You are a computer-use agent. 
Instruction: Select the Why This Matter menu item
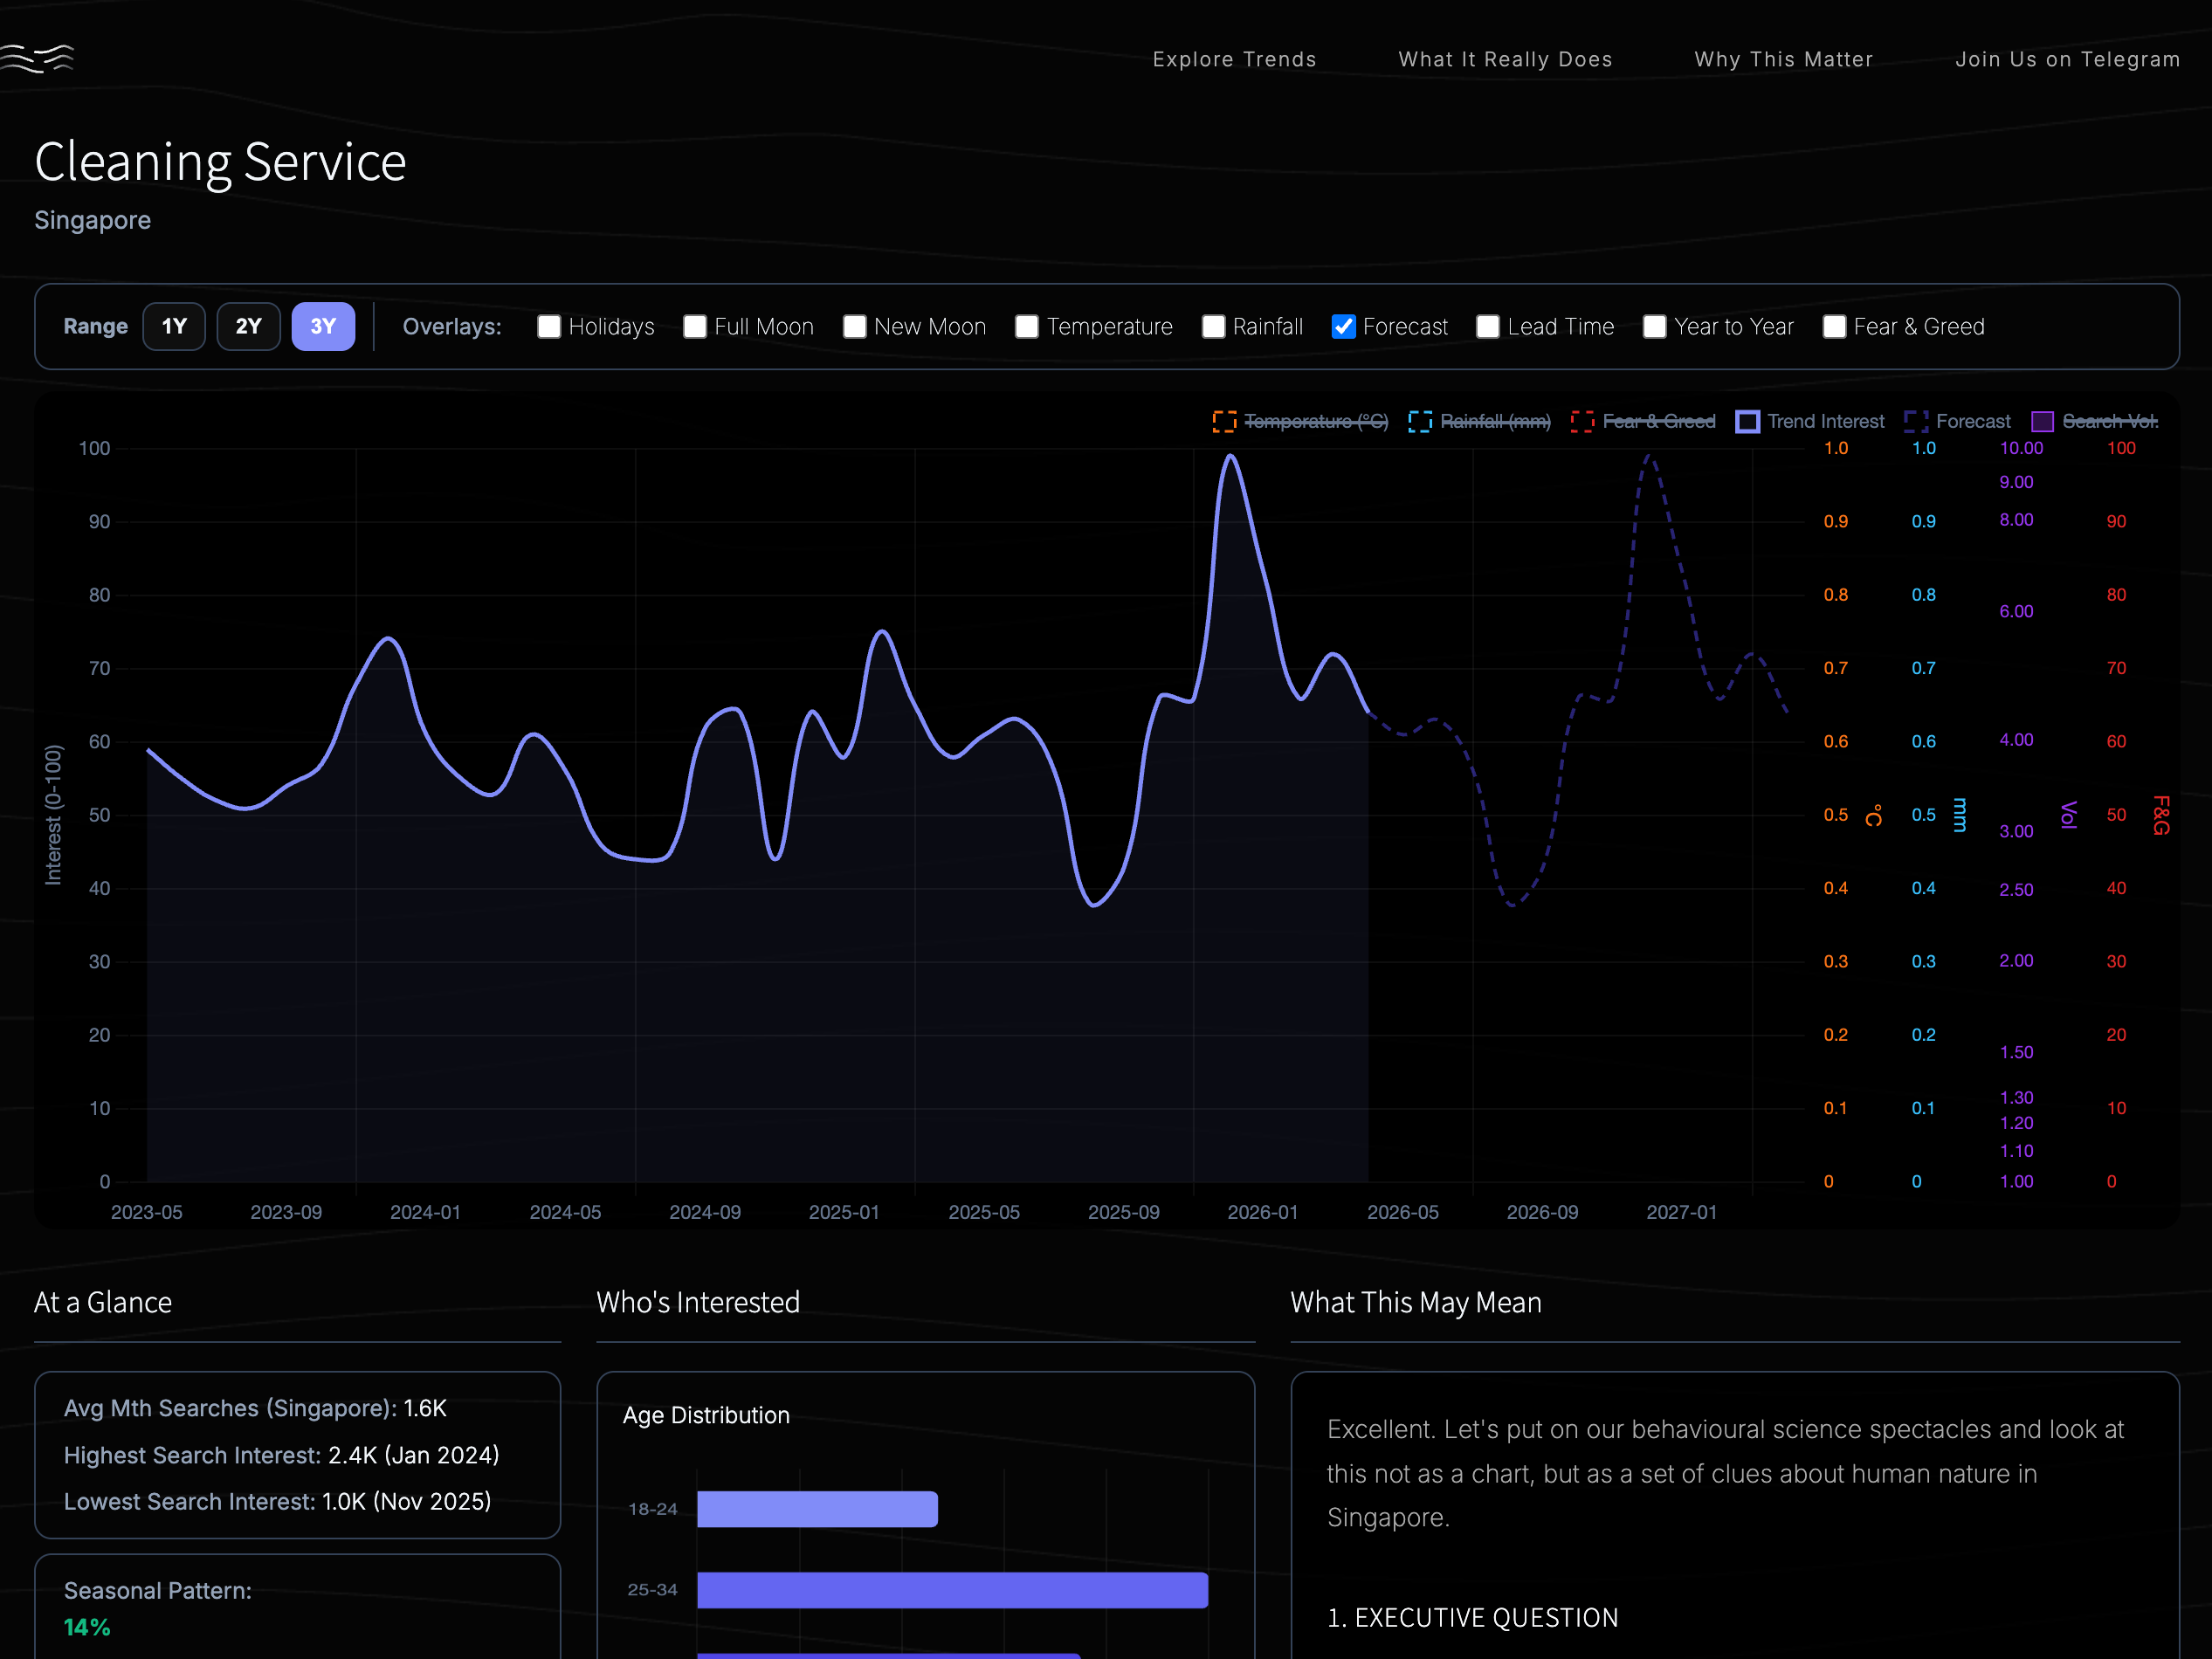point(1783,59)
